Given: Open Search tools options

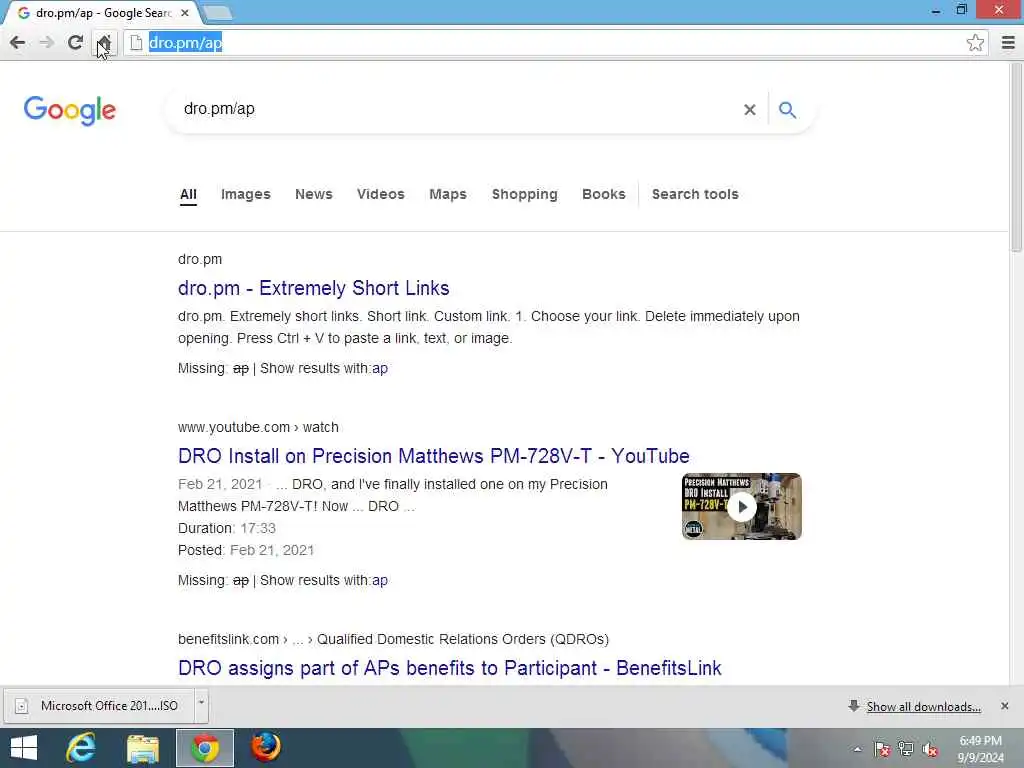Looking at the screenshot, I should point(695,195).
